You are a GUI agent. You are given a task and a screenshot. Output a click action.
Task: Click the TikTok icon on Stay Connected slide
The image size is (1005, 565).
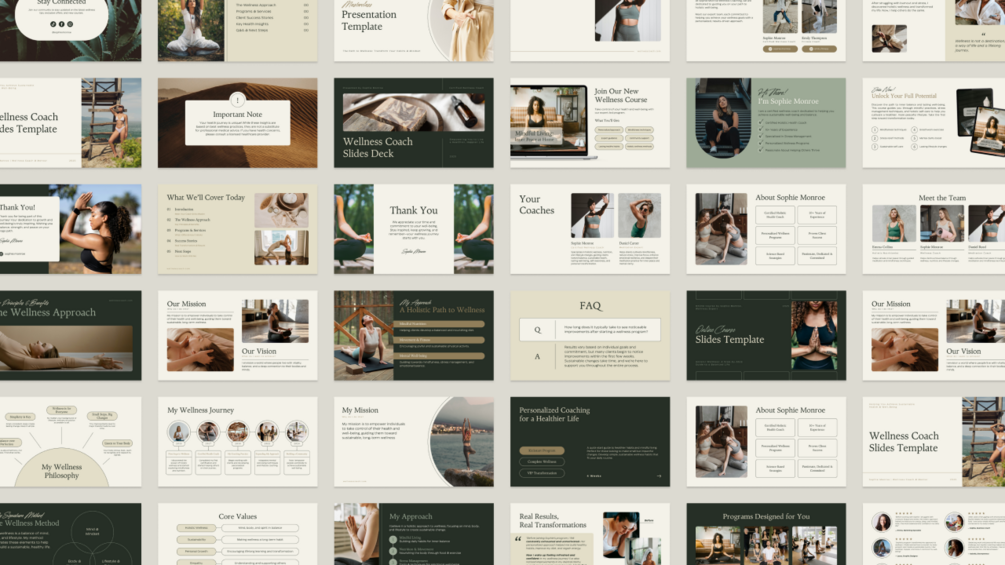click(53, 24)
